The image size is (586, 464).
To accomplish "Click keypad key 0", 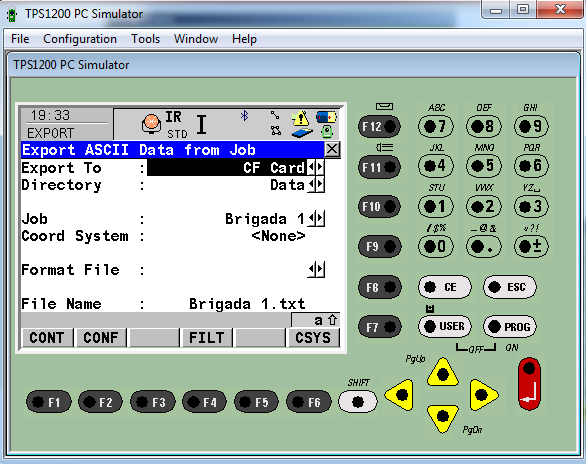I will [436, 247].
